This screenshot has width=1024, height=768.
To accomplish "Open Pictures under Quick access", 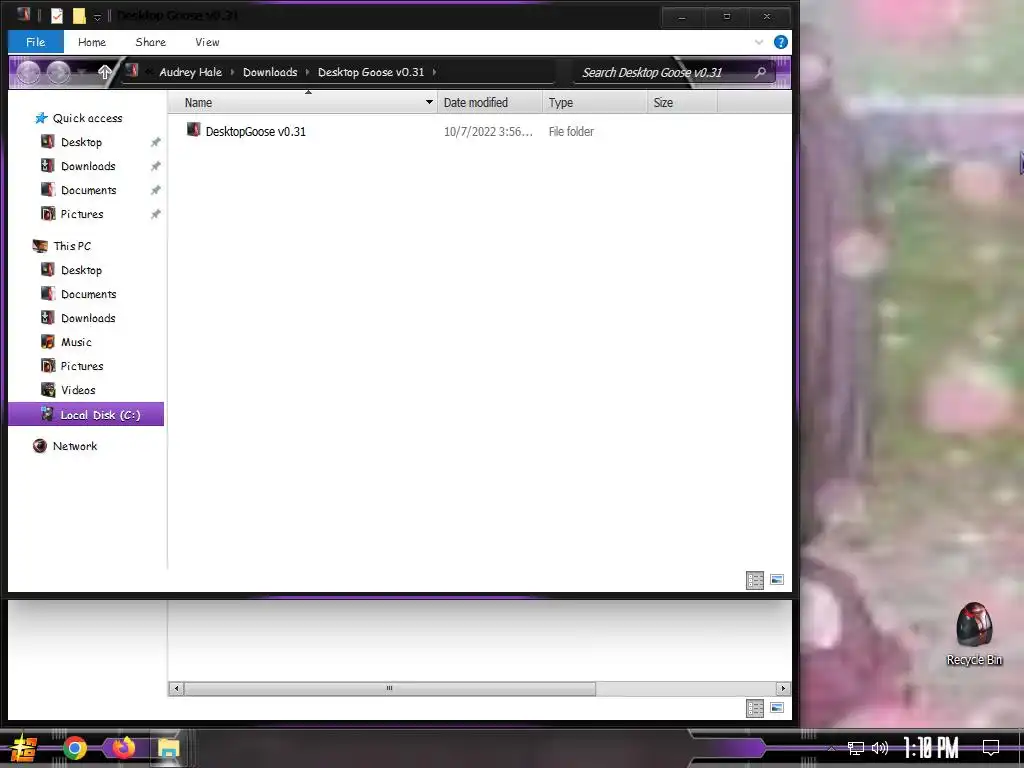I will (82, 214).
